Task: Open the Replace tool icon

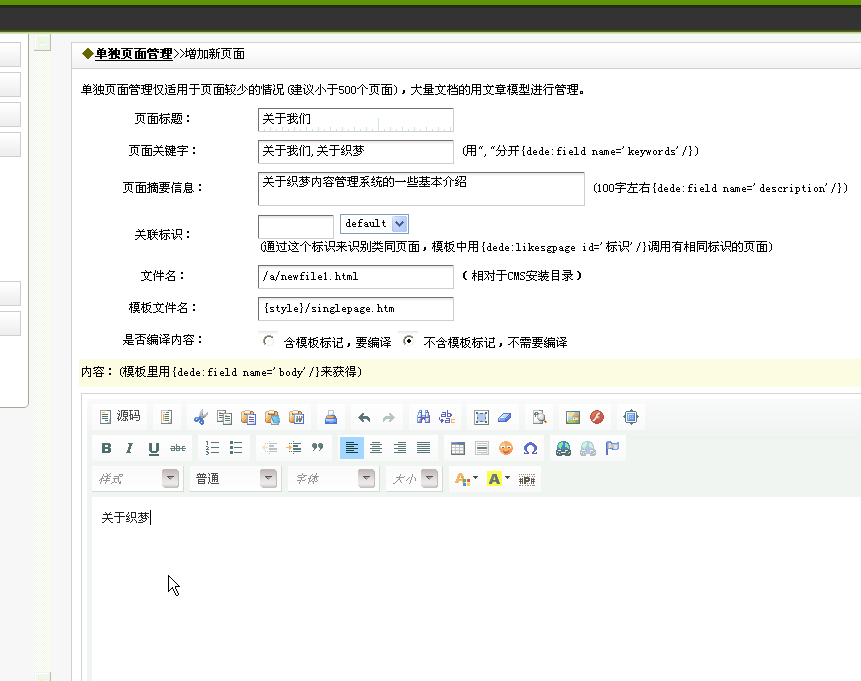Action: pyautogui.click(x=447, y=417)
